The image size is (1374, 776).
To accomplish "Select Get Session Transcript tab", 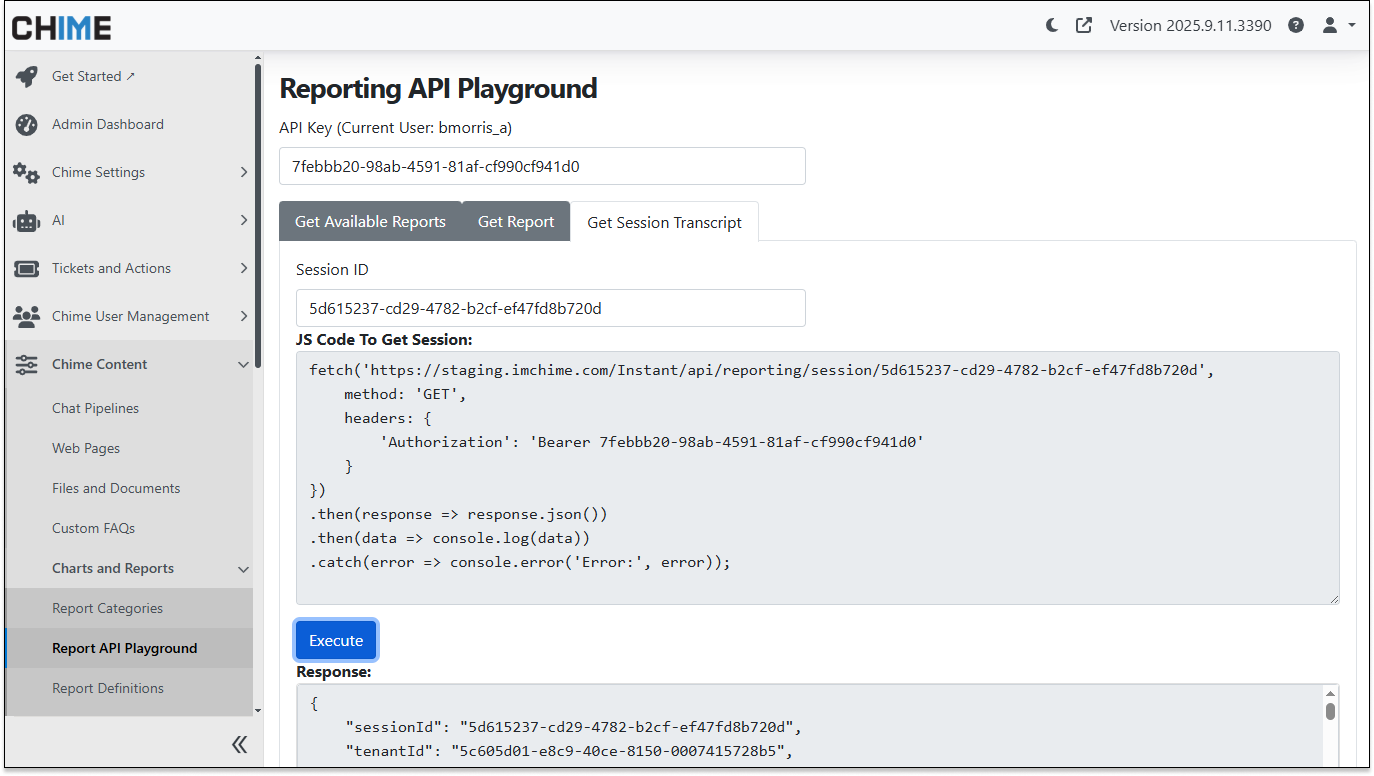I will [x=664, y=222].
